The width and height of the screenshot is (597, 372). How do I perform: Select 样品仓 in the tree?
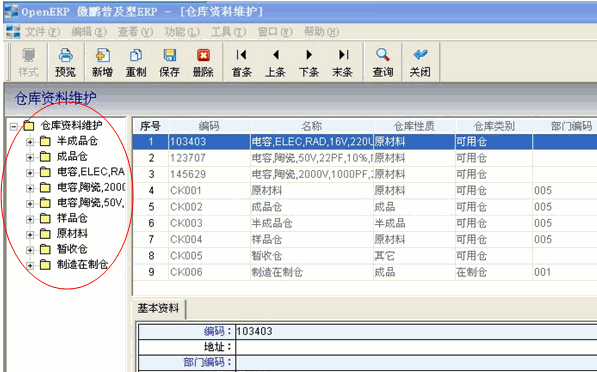tap(72, 218)
